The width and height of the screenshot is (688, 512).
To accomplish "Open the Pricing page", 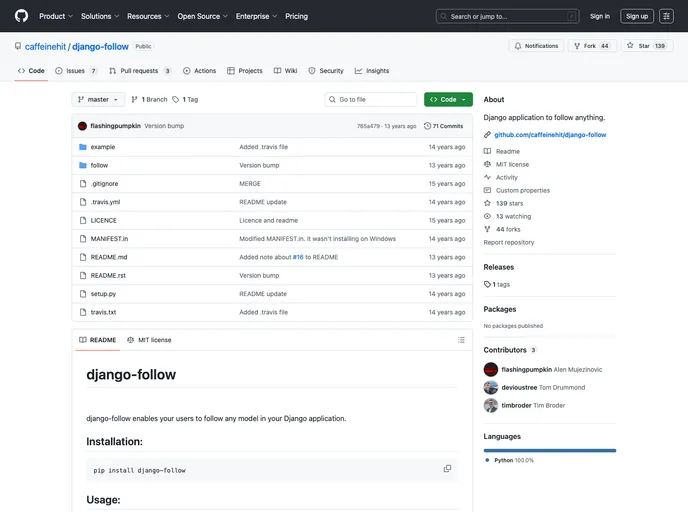I will point(296,16).
